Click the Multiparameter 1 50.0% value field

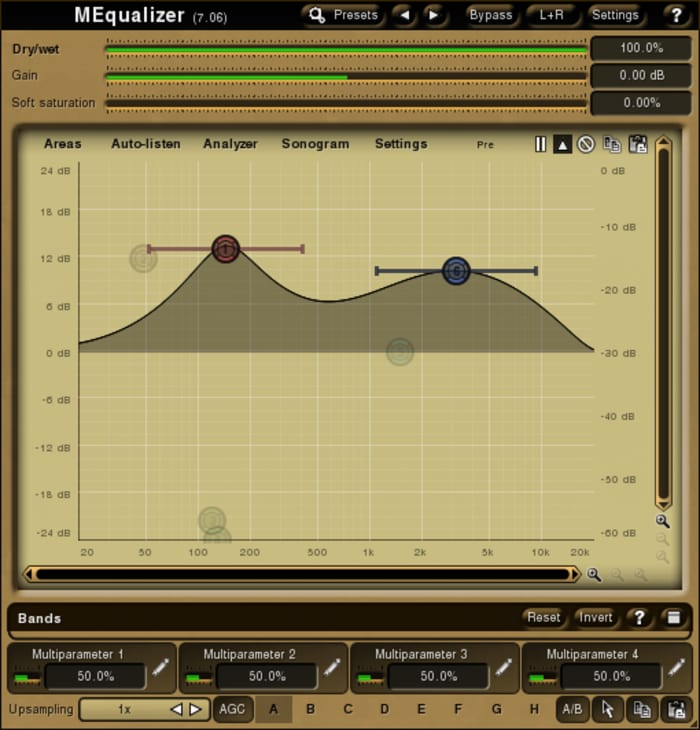point(95,676)
